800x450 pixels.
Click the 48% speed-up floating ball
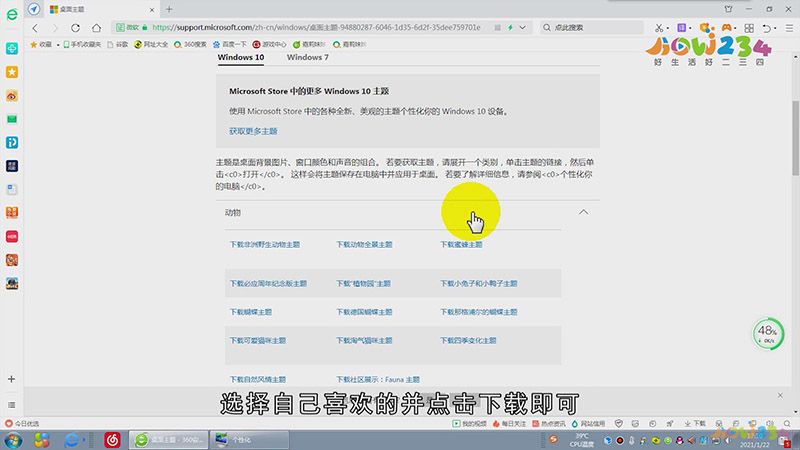(768, 334)
